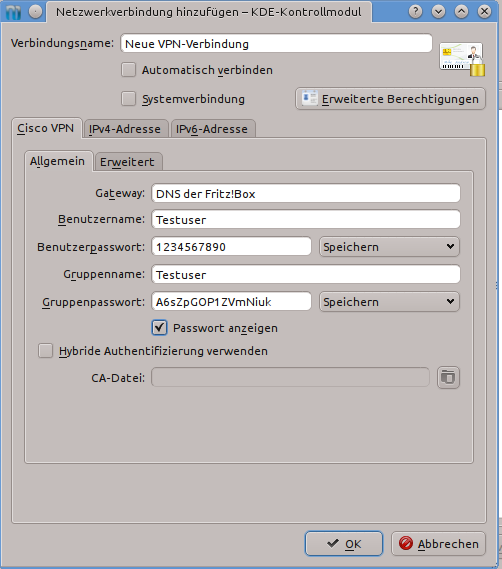The height and width of the screenshot is (569, 502).
Task: Open the Benutzerpasswort Speichern dropdown
Action: (389, 247)
